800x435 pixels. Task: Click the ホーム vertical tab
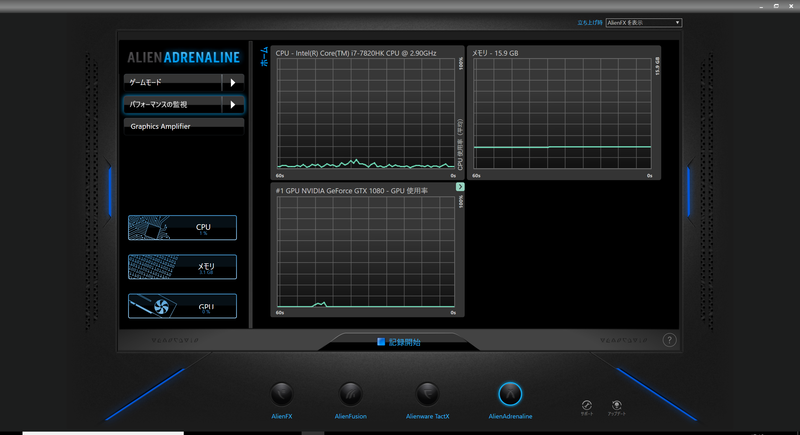264,56
